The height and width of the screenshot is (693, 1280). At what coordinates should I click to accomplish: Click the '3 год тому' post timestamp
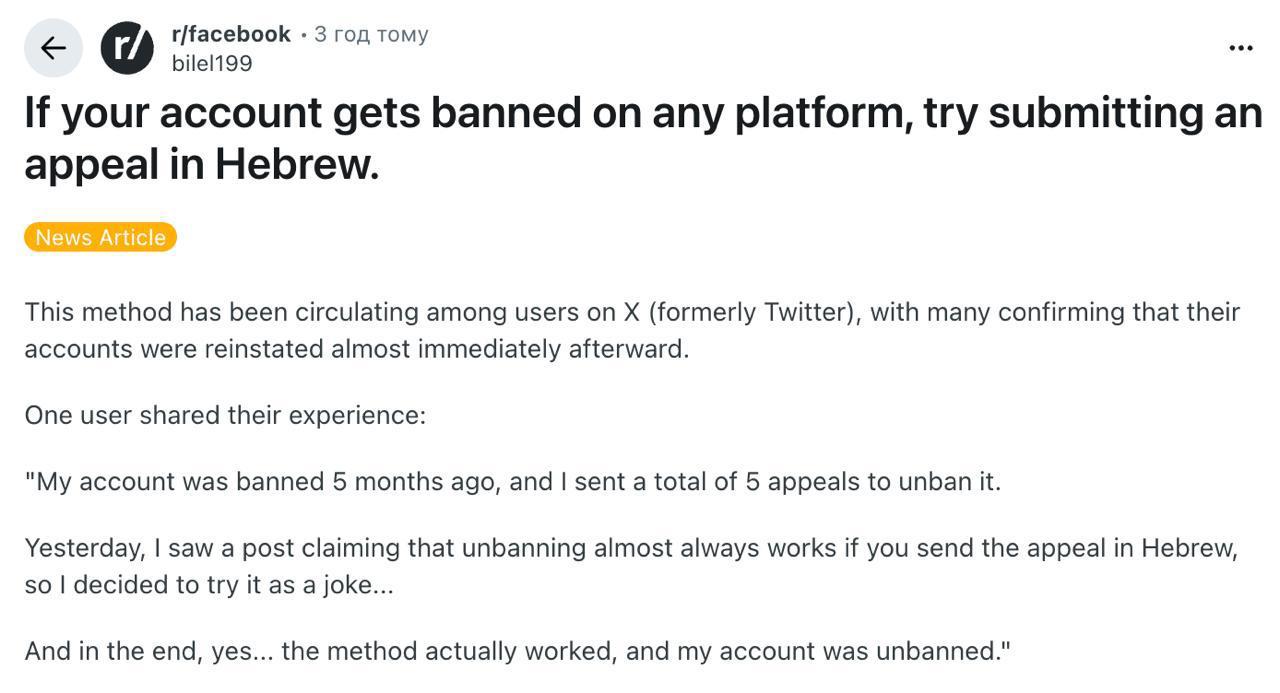pos(371,34)
